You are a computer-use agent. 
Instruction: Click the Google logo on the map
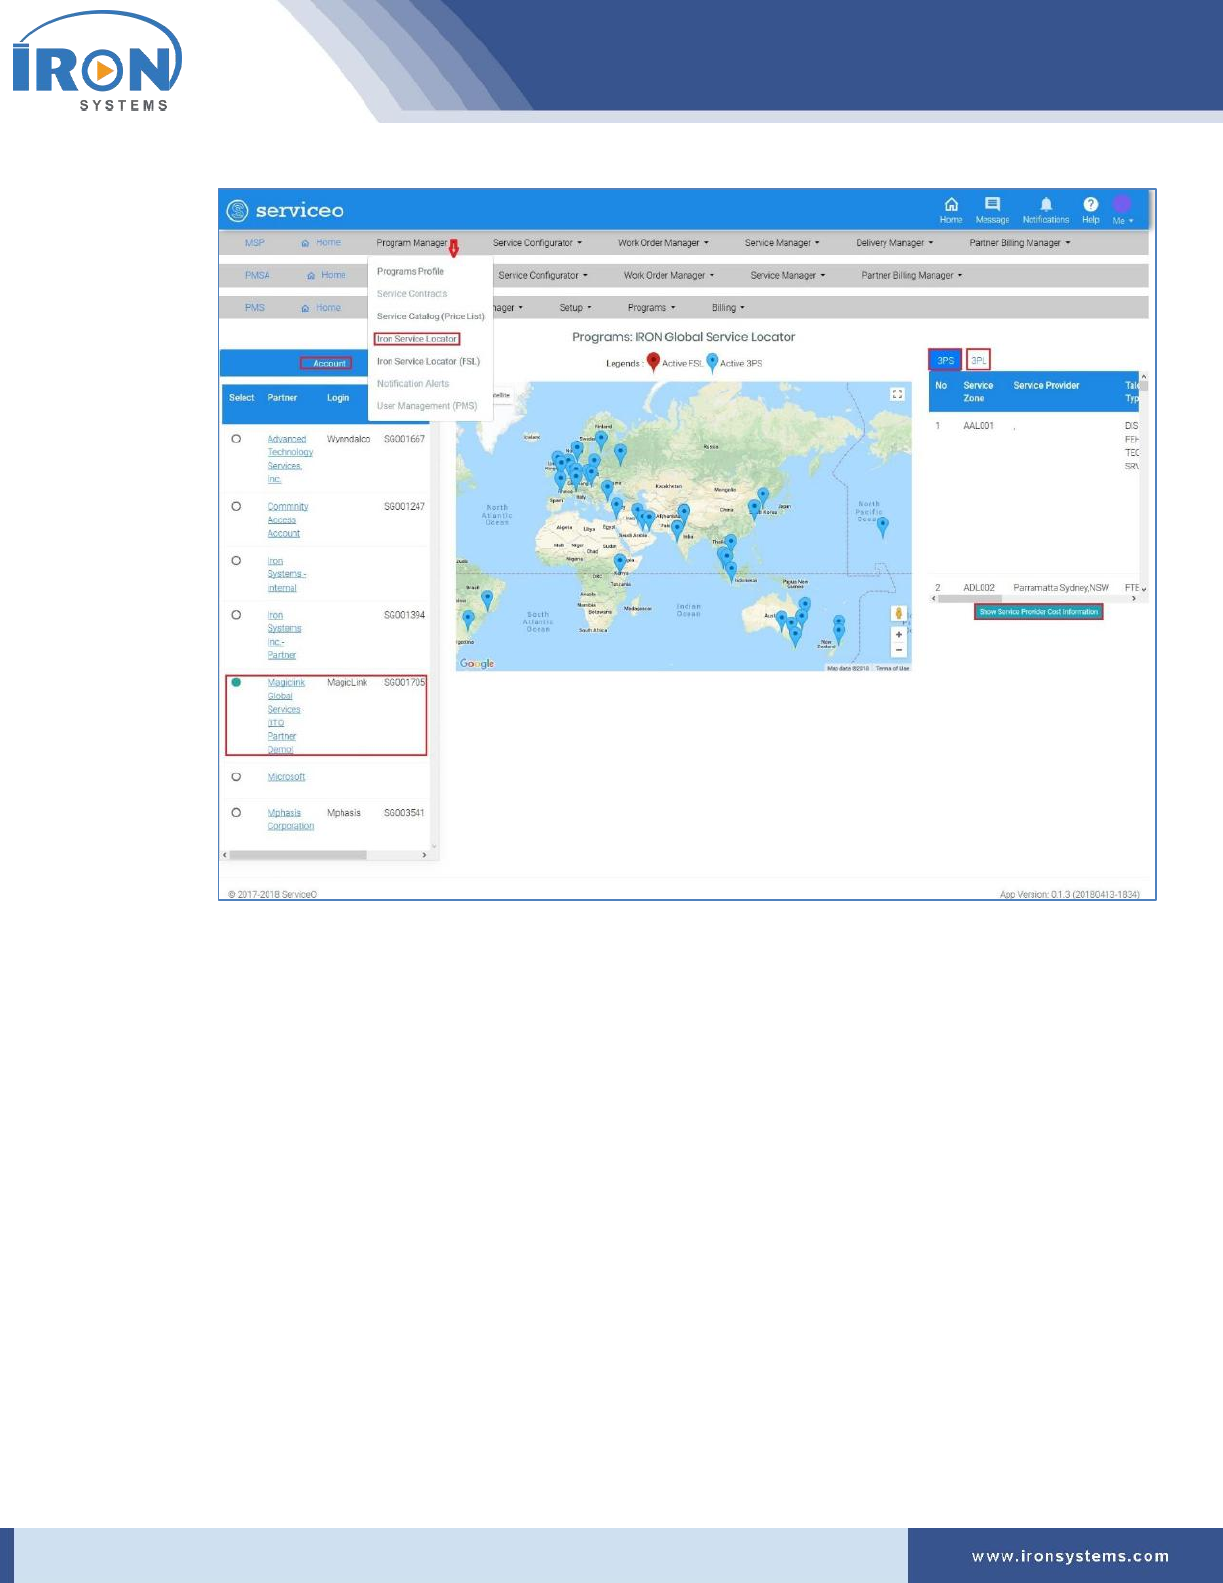pos(477,664)
